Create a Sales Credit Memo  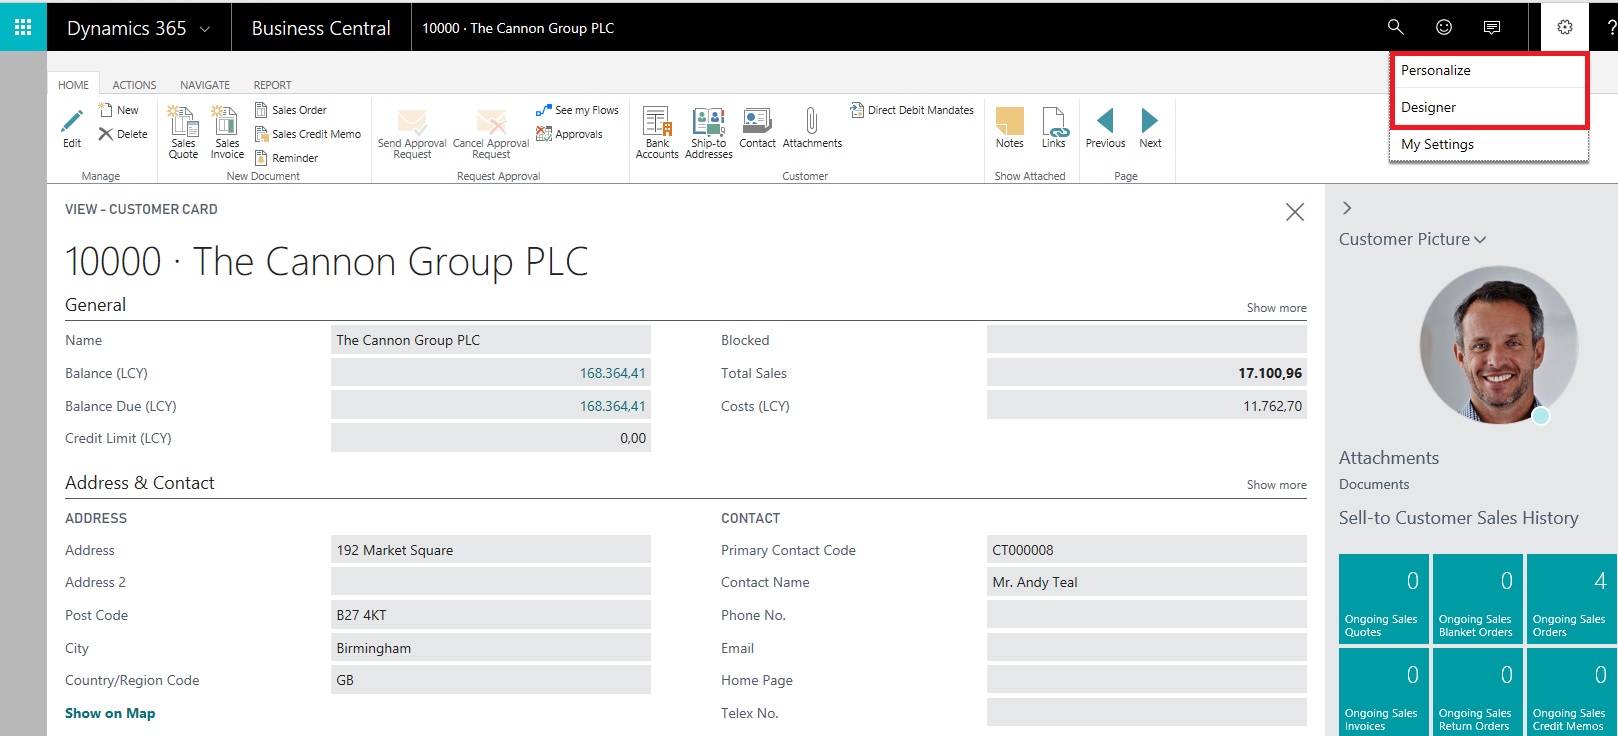(x=308, y=134)
